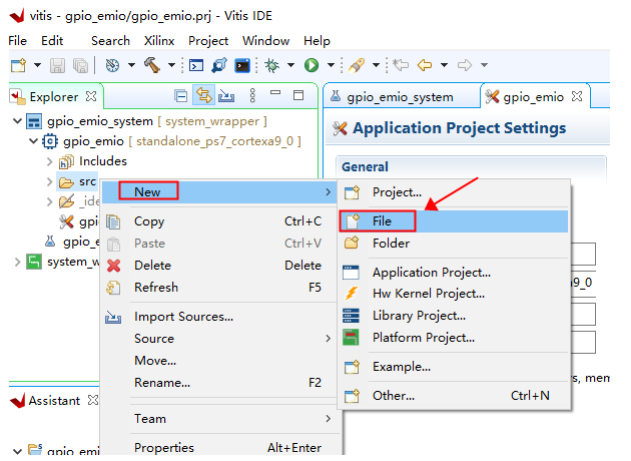Open the Debug dropdown arrow
The width and height of the screenshot is (631, 461).
click(291, 65)
